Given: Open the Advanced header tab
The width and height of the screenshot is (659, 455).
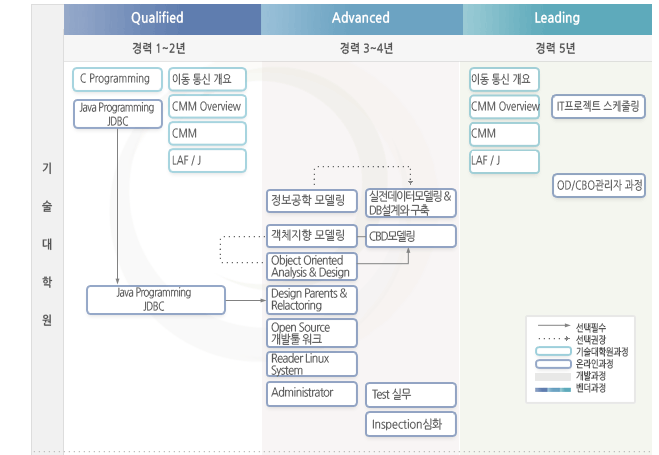Looking at the screenshot, I should [360, 18].
